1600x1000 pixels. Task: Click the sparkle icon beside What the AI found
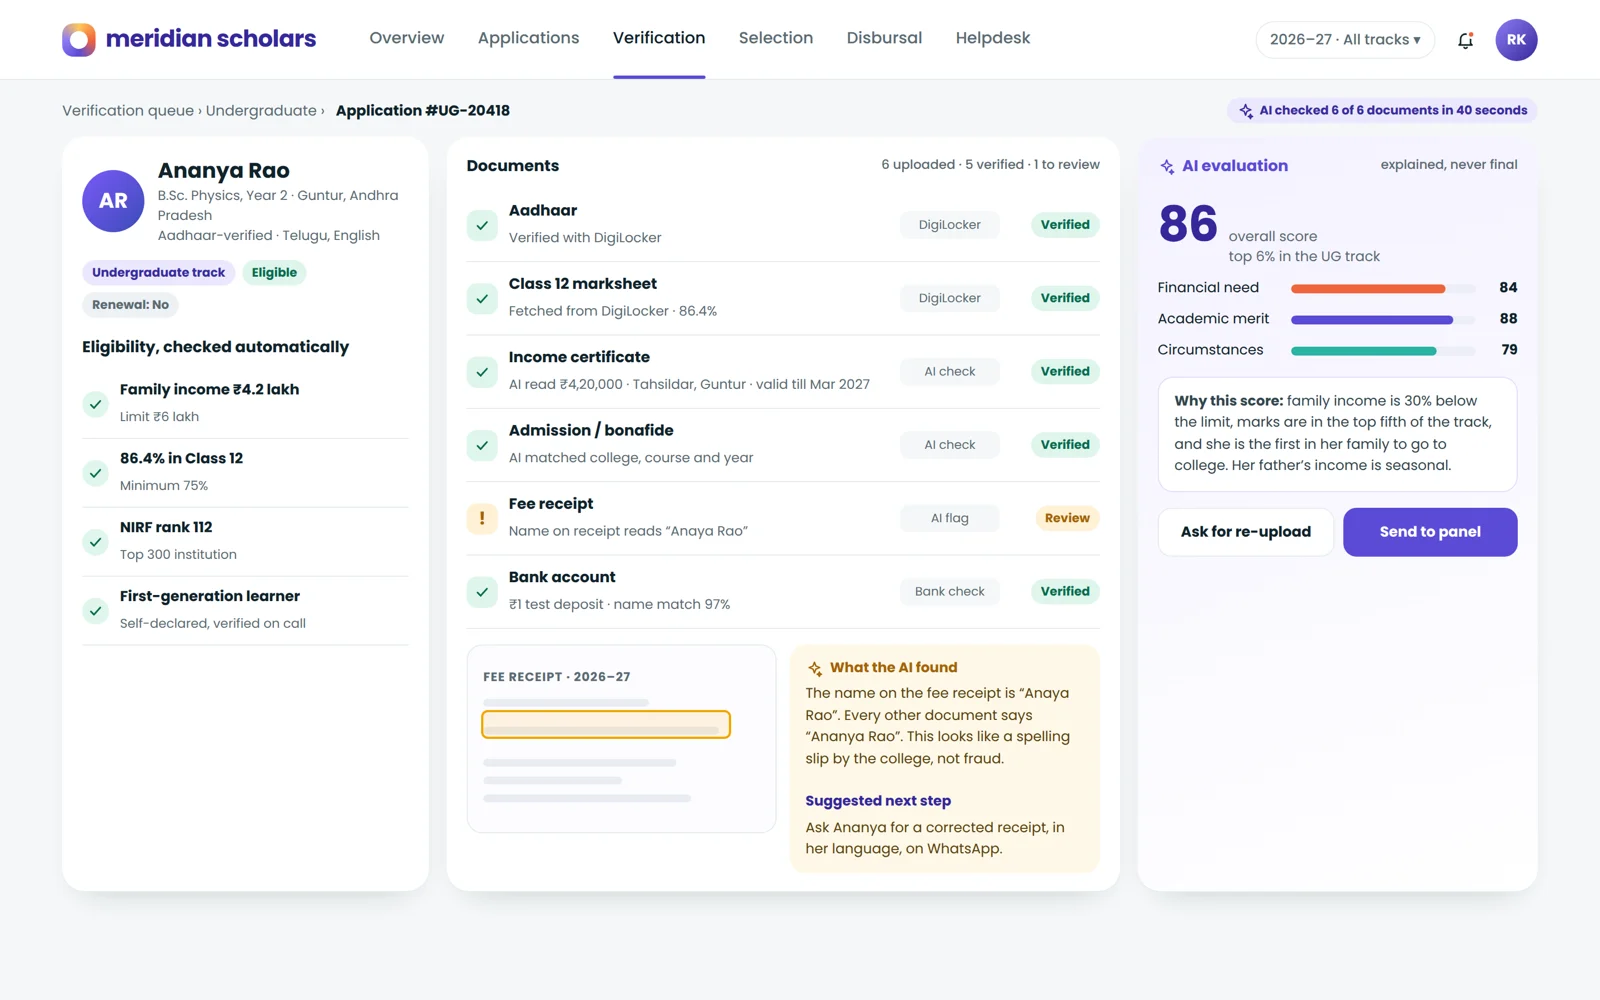coord(815,668)
